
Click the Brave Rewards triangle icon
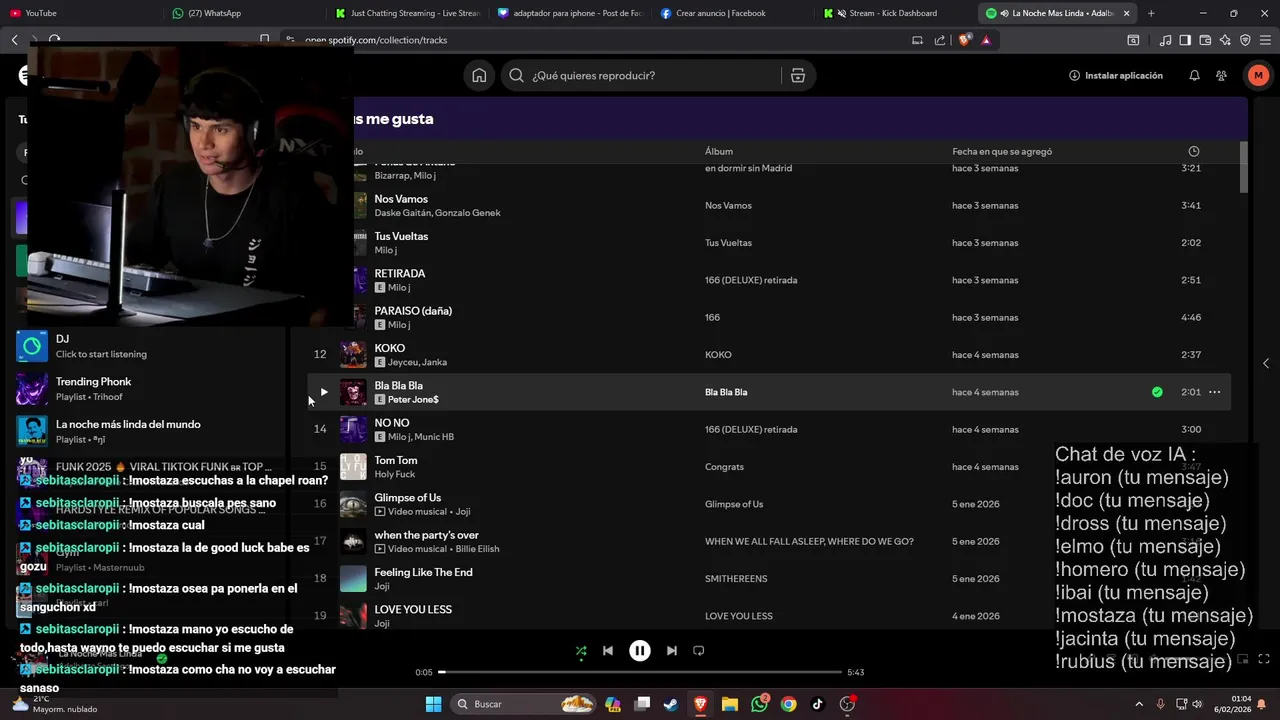(986, 40)
